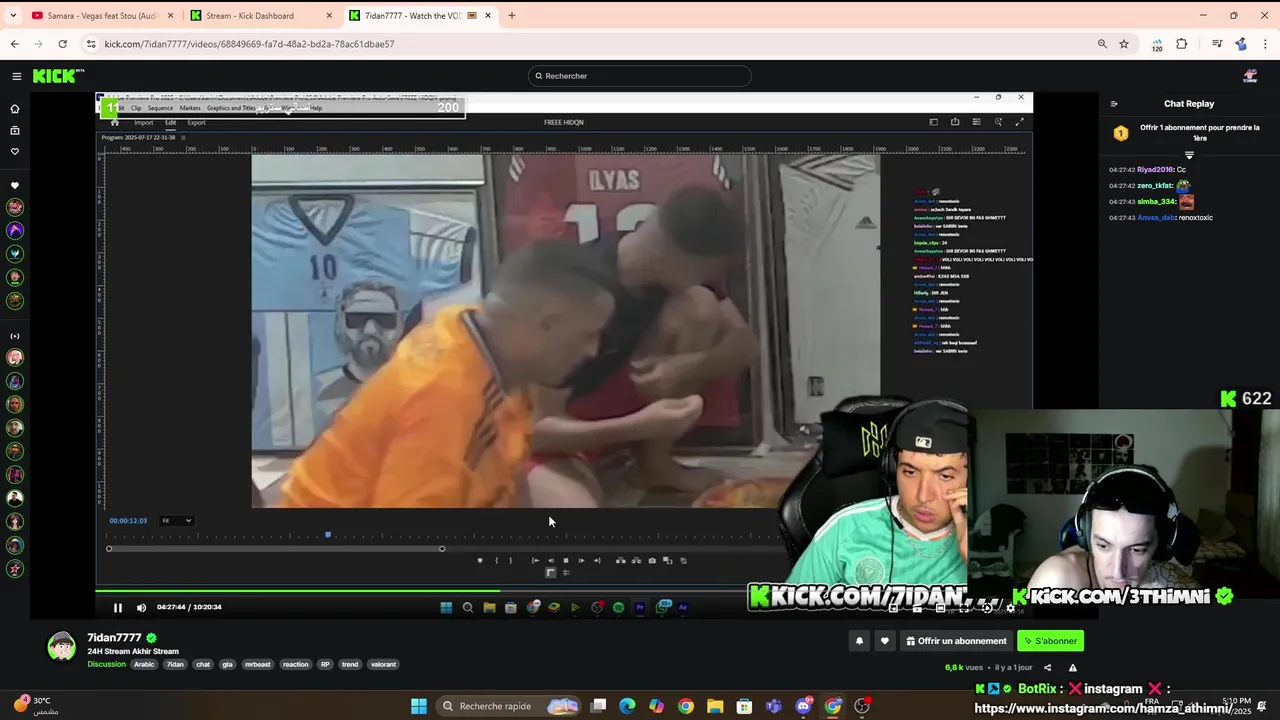Follow channel with the heart button
The height and width of the screenshot is (720, 1280).
tap(884, 641)
